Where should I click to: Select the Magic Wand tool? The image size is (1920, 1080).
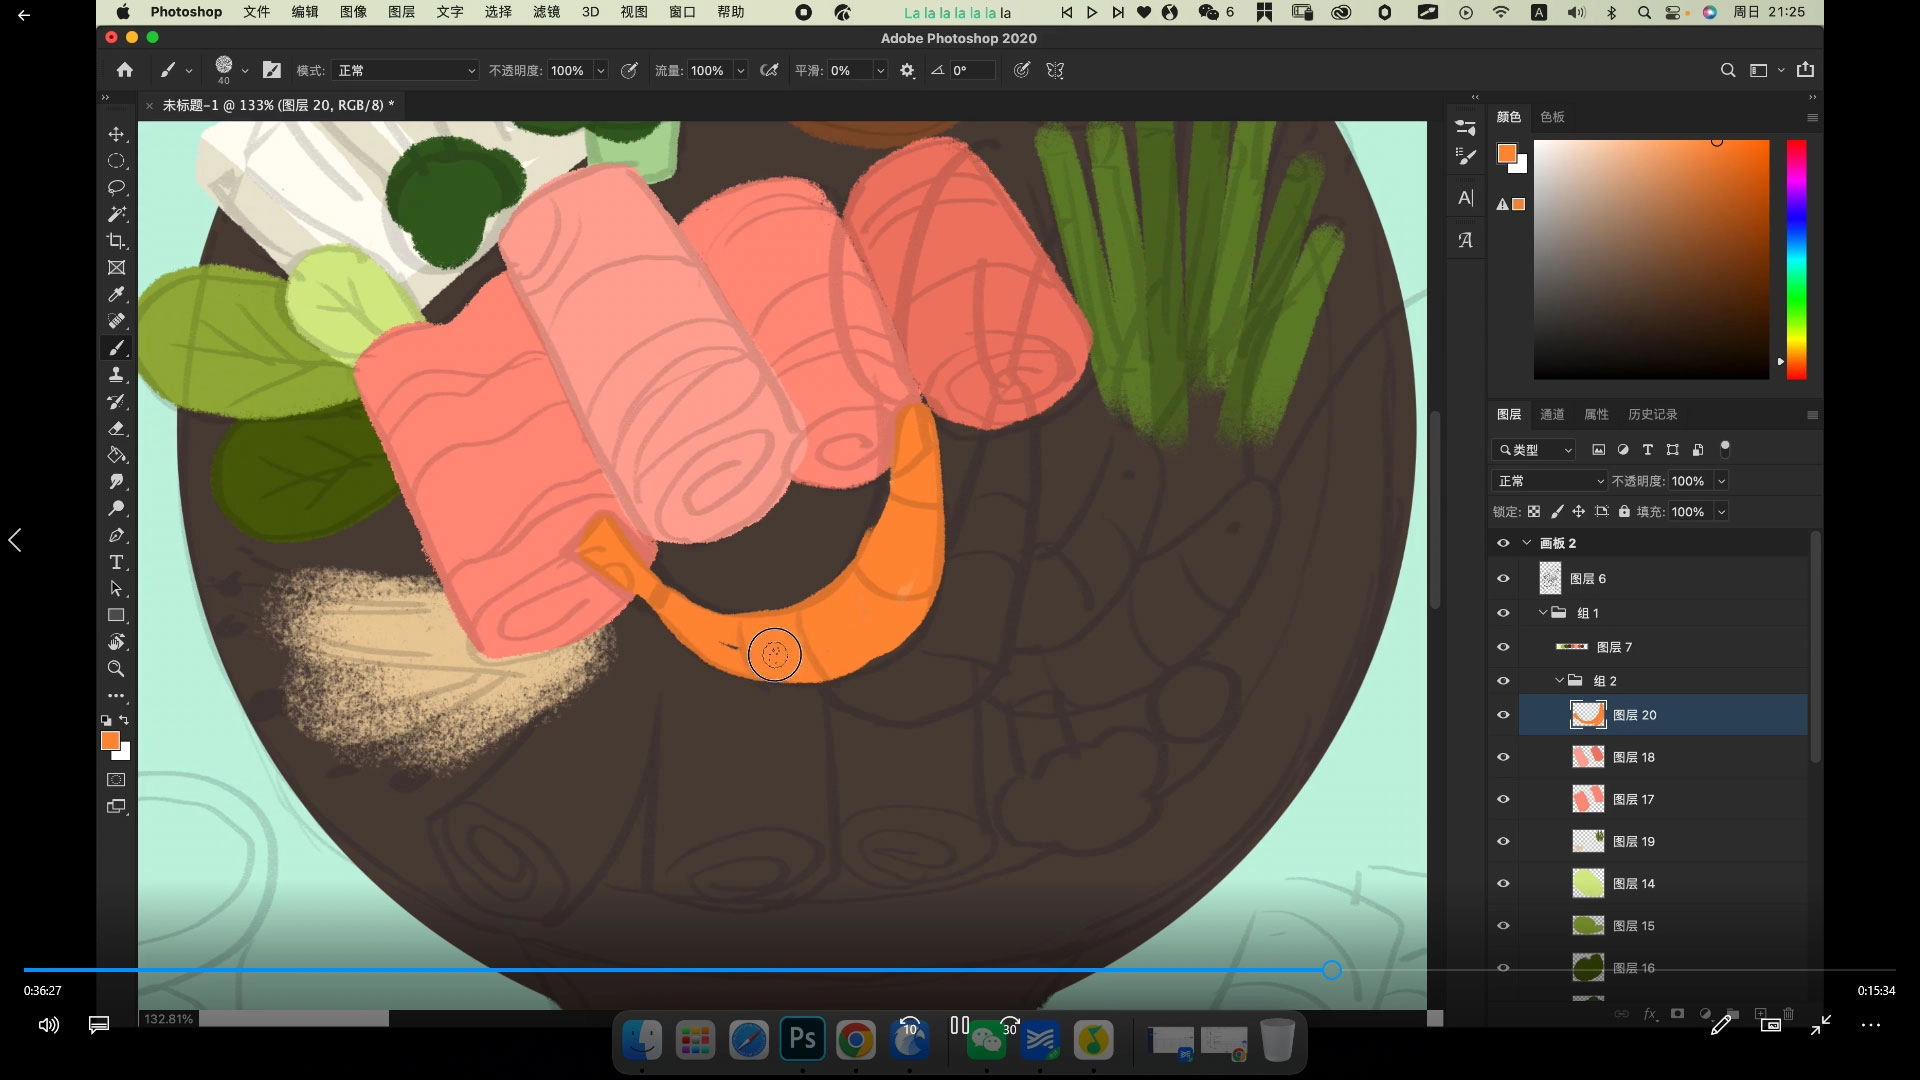tap(116, 214)
